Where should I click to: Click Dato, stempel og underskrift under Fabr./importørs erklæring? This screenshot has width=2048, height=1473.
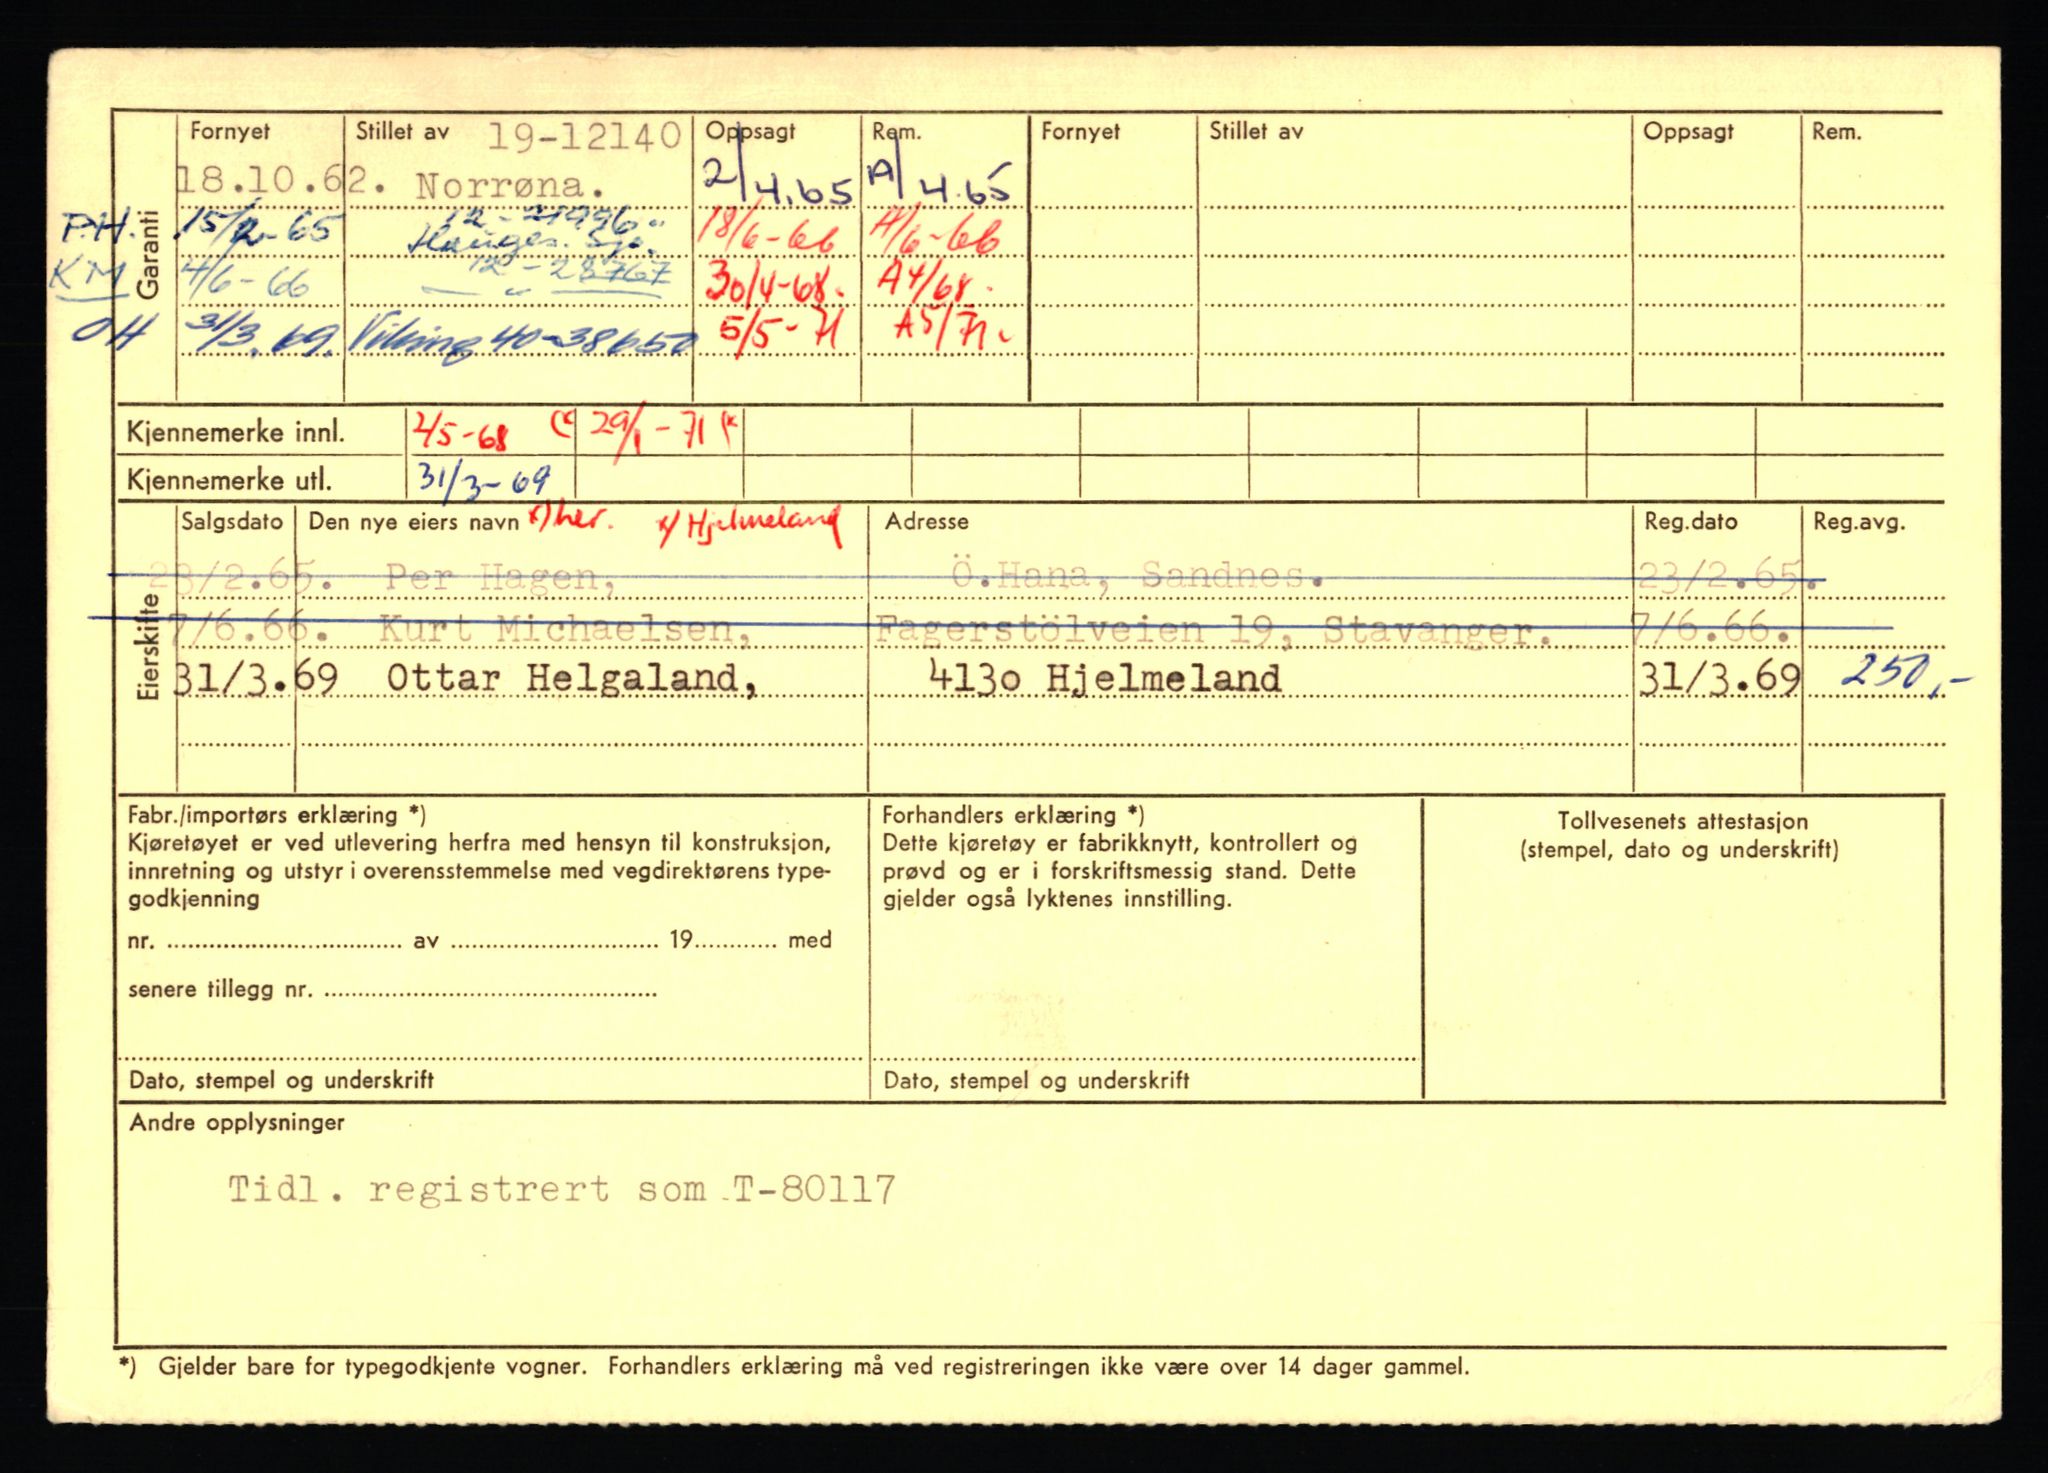coord(281,1080)
